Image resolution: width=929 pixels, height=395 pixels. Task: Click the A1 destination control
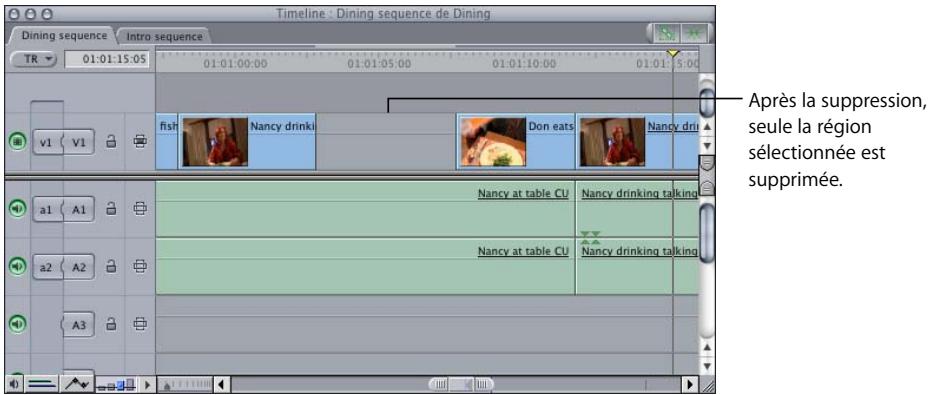click(x=79, y=210)
